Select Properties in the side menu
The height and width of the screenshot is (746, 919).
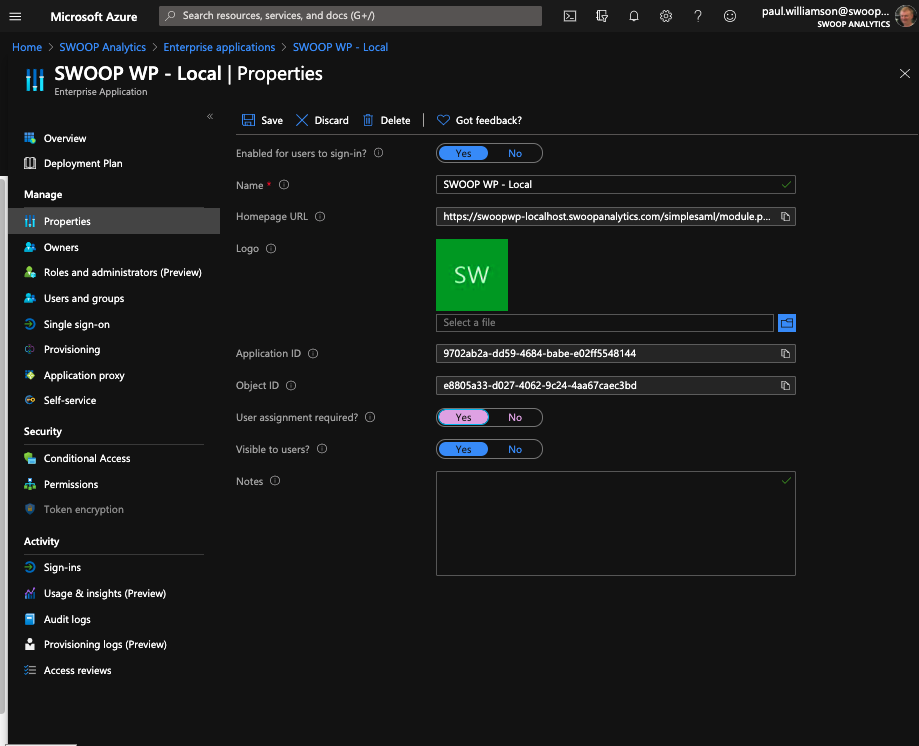click(114, 221)
